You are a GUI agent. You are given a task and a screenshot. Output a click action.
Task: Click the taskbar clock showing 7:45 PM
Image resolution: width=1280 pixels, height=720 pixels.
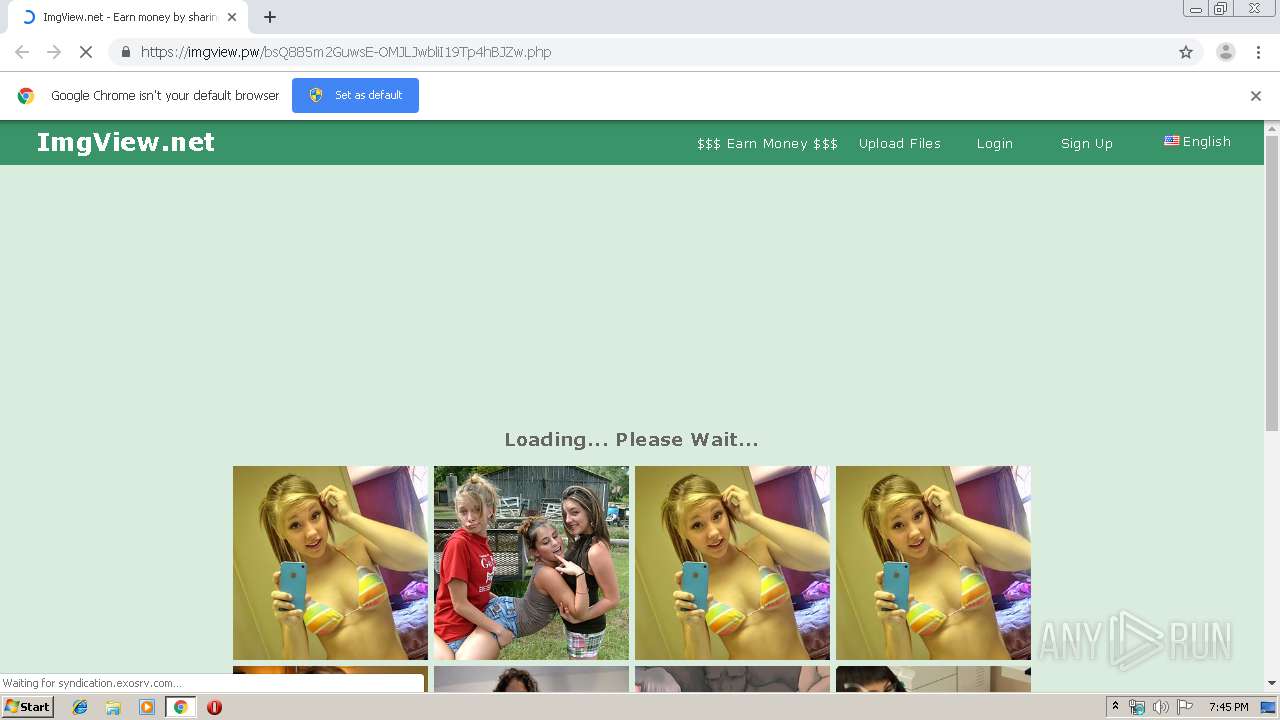tap(1228, 707)
